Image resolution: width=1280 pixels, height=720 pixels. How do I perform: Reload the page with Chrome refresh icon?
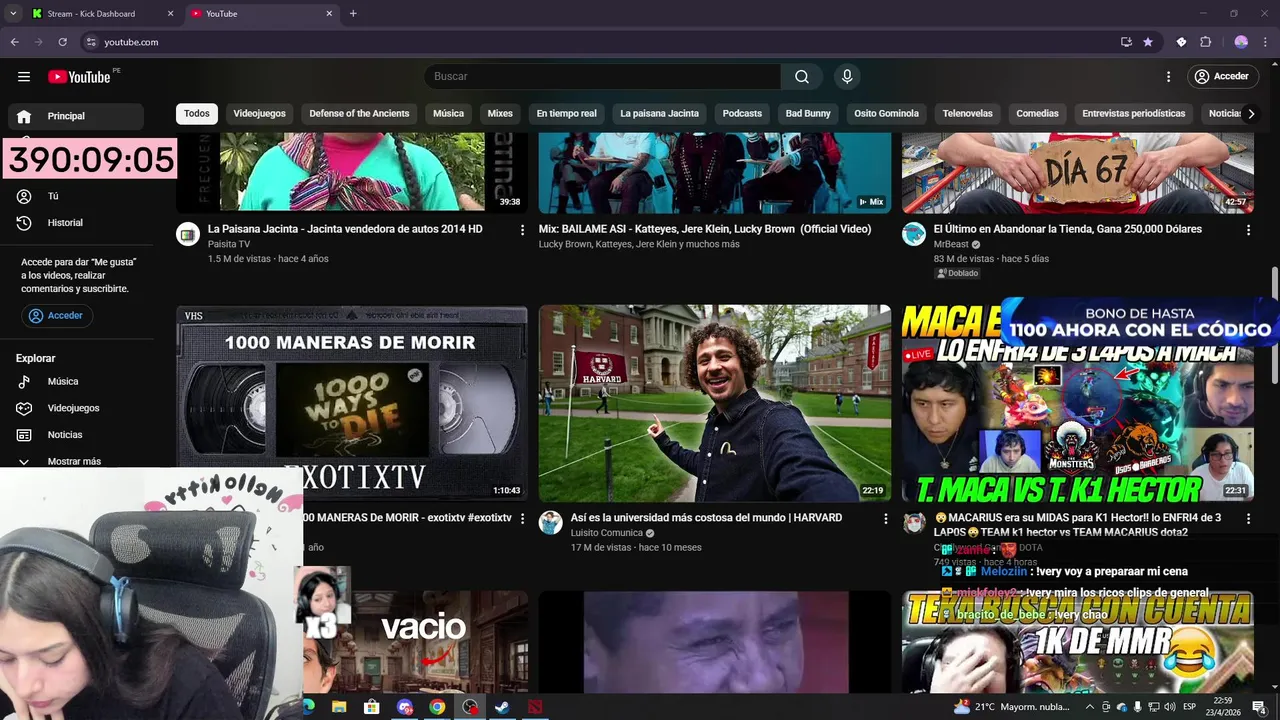point(62,42)
